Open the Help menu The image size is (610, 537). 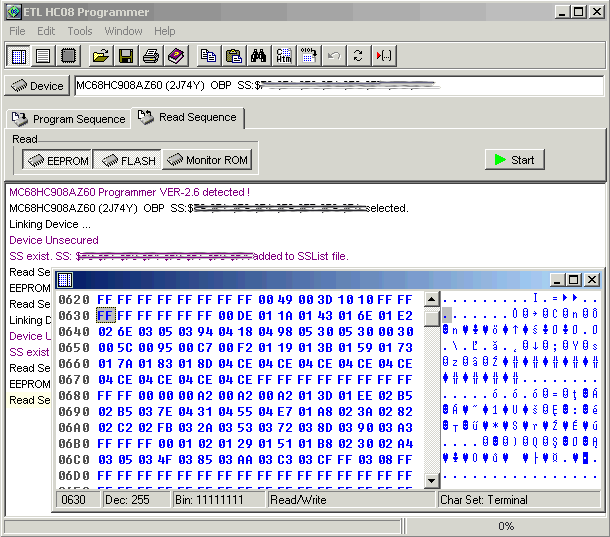(x=165, y=31)
